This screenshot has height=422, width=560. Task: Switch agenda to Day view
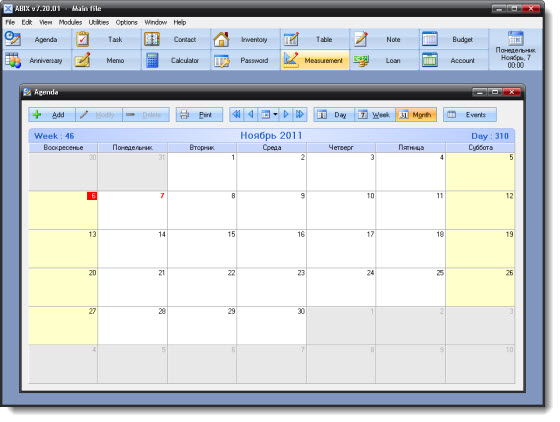(334, 115)
